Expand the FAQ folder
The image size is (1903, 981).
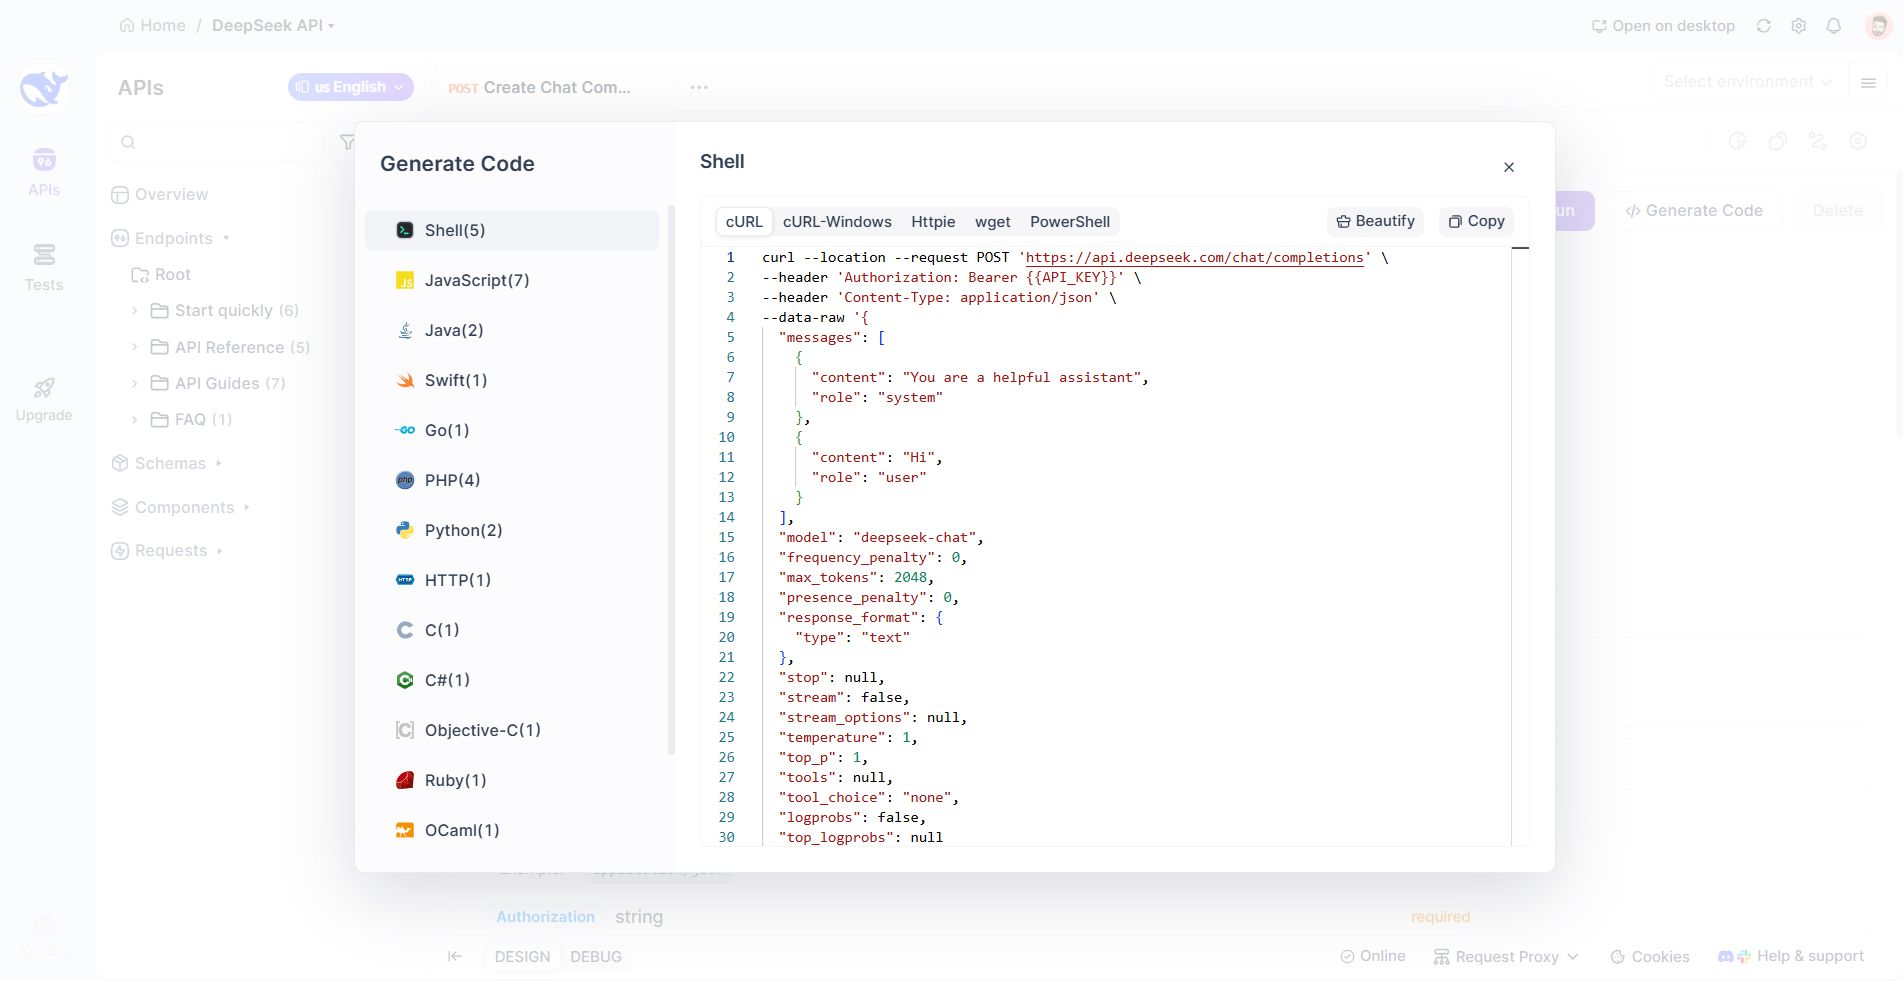click(x=181, y=419)
